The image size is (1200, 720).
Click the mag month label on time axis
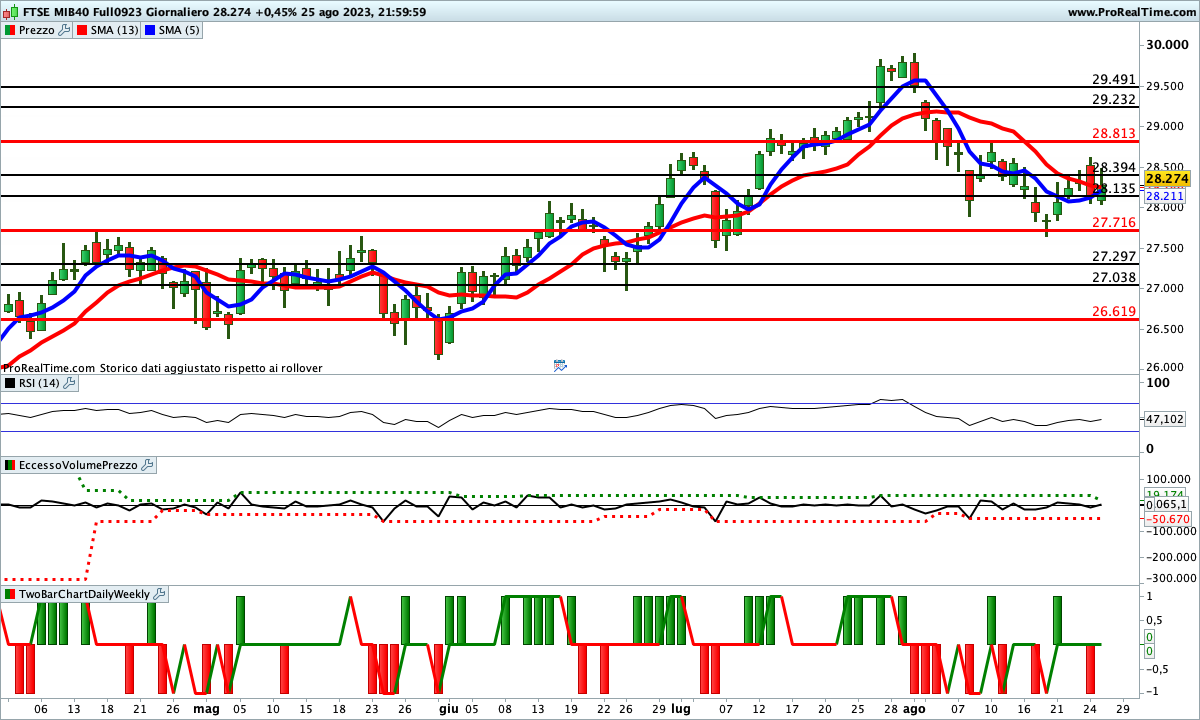[x=206, y=708]
